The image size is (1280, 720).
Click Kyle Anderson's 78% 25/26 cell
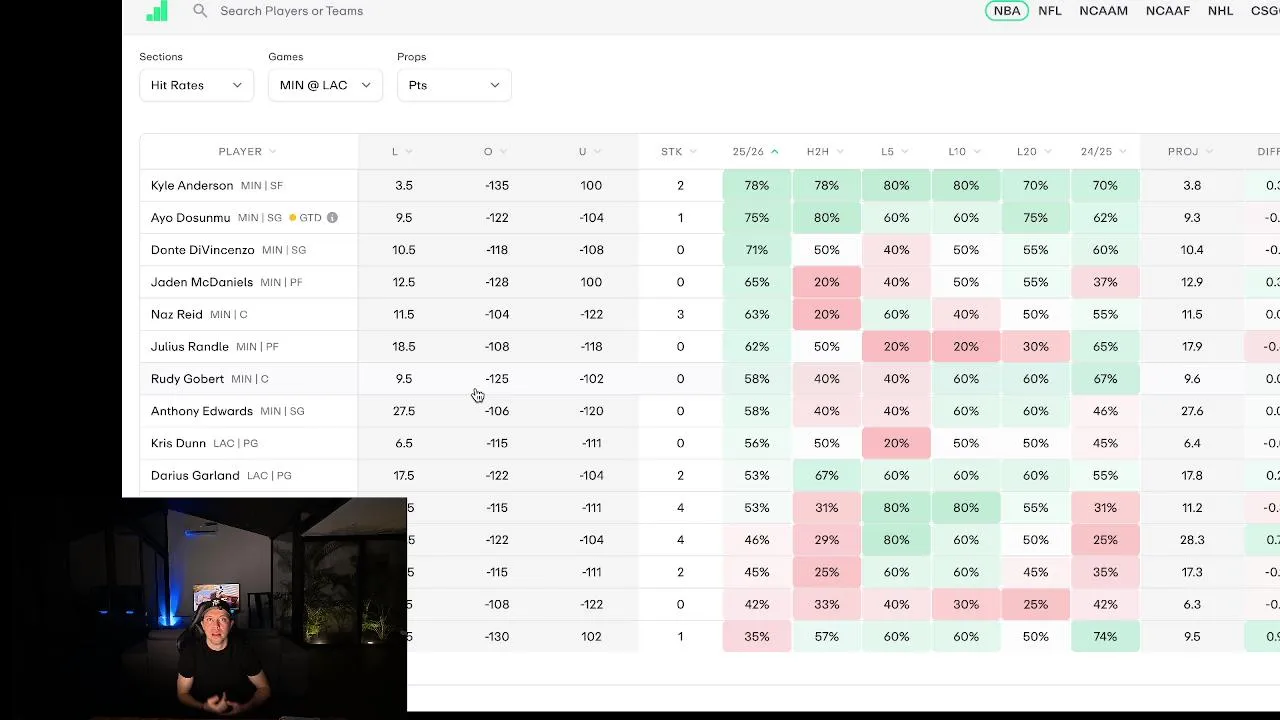click(x=757, y=185)
